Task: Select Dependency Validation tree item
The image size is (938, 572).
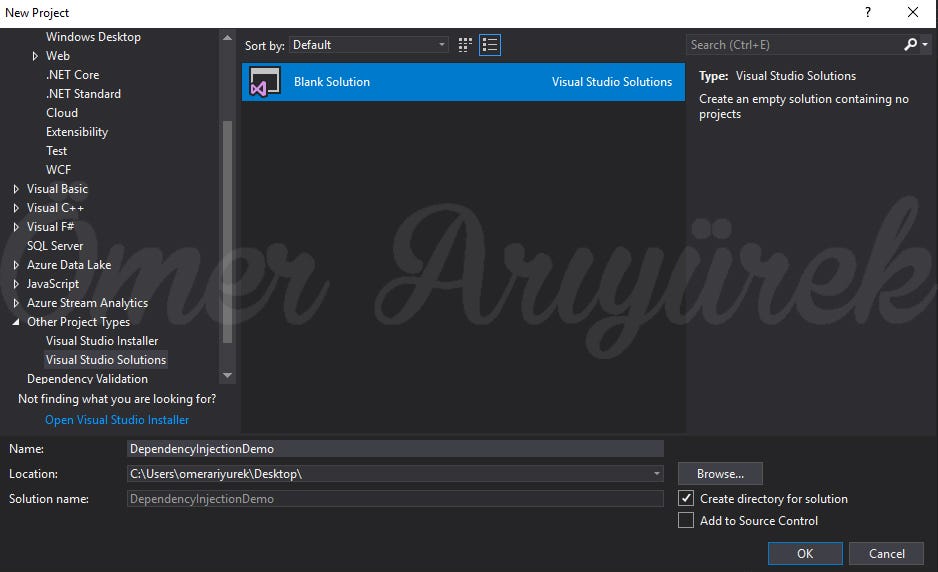Action: [87, 379]
